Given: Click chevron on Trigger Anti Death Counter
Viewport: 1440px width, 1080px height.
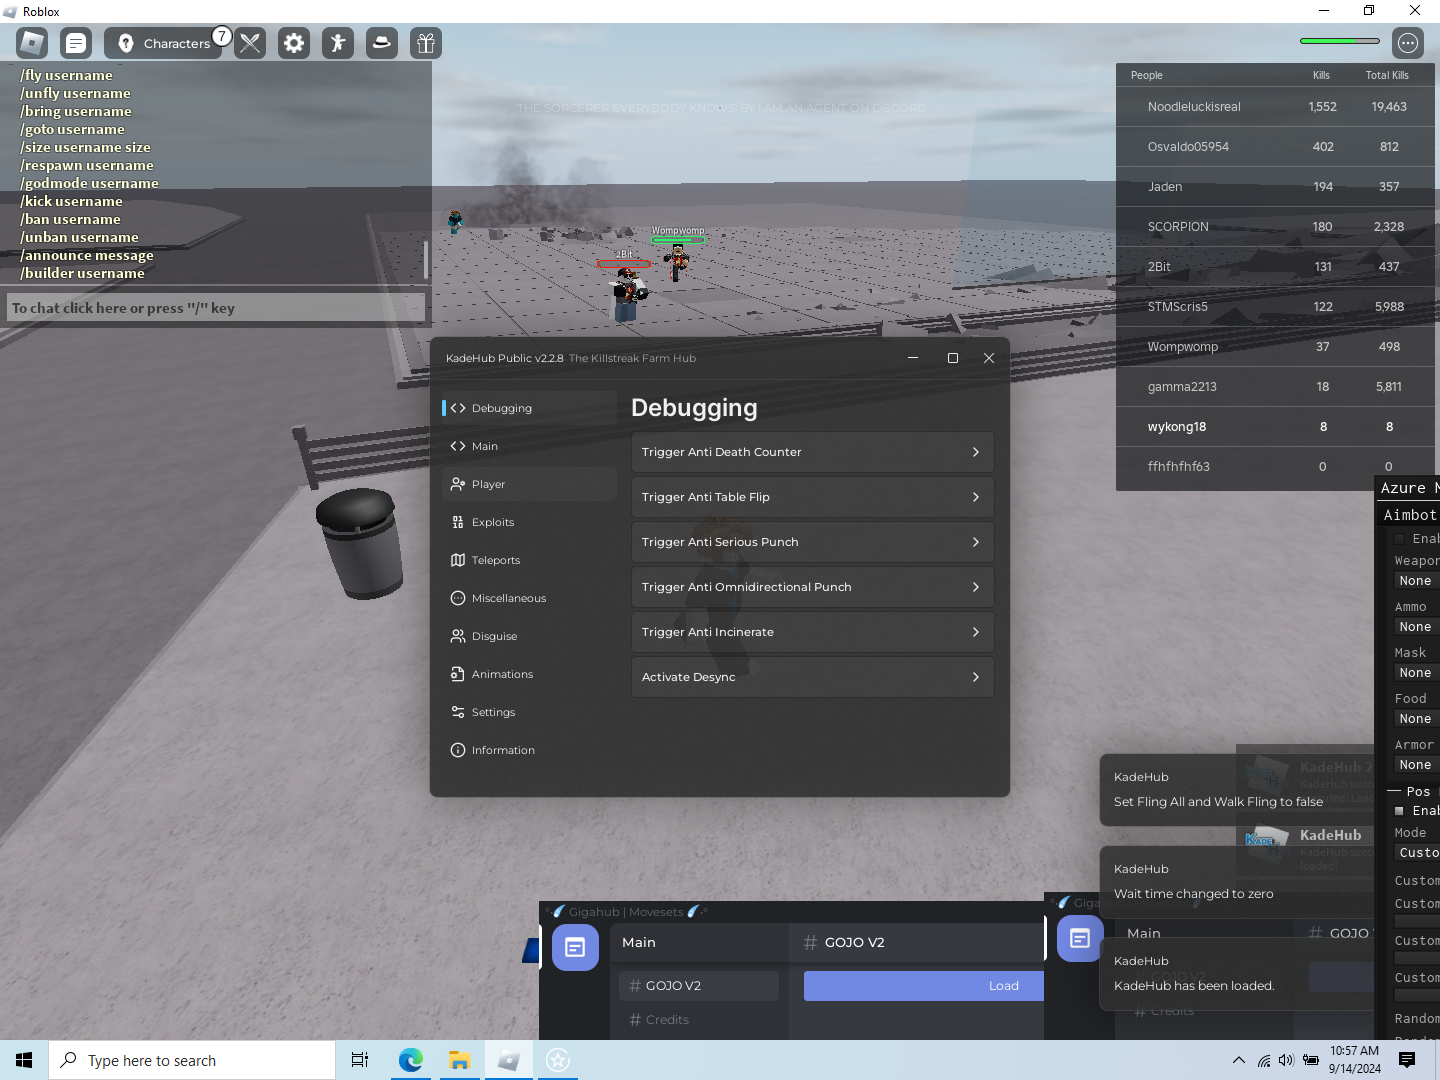Looking at the screenshot, I should pyautogui.click(x=976, y=452).
